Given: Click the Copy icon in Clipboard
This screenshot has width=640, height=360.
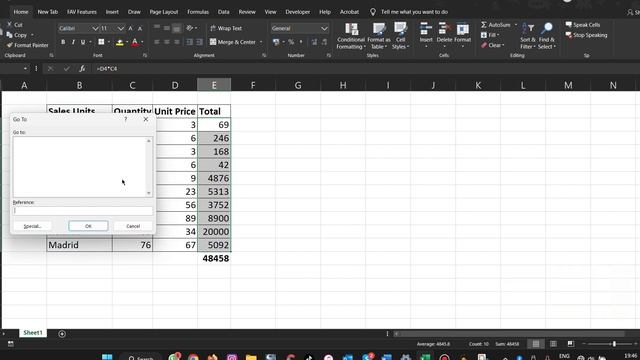Looking at the screenshot, I should 9,35.
